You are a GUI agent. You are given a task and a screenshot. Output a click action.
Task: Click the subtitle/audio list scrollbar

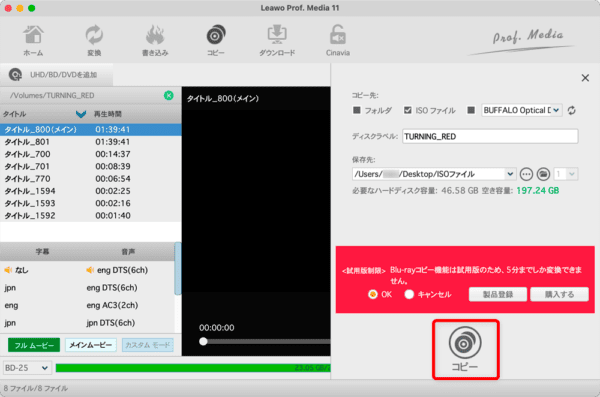[x=178, y=269]
